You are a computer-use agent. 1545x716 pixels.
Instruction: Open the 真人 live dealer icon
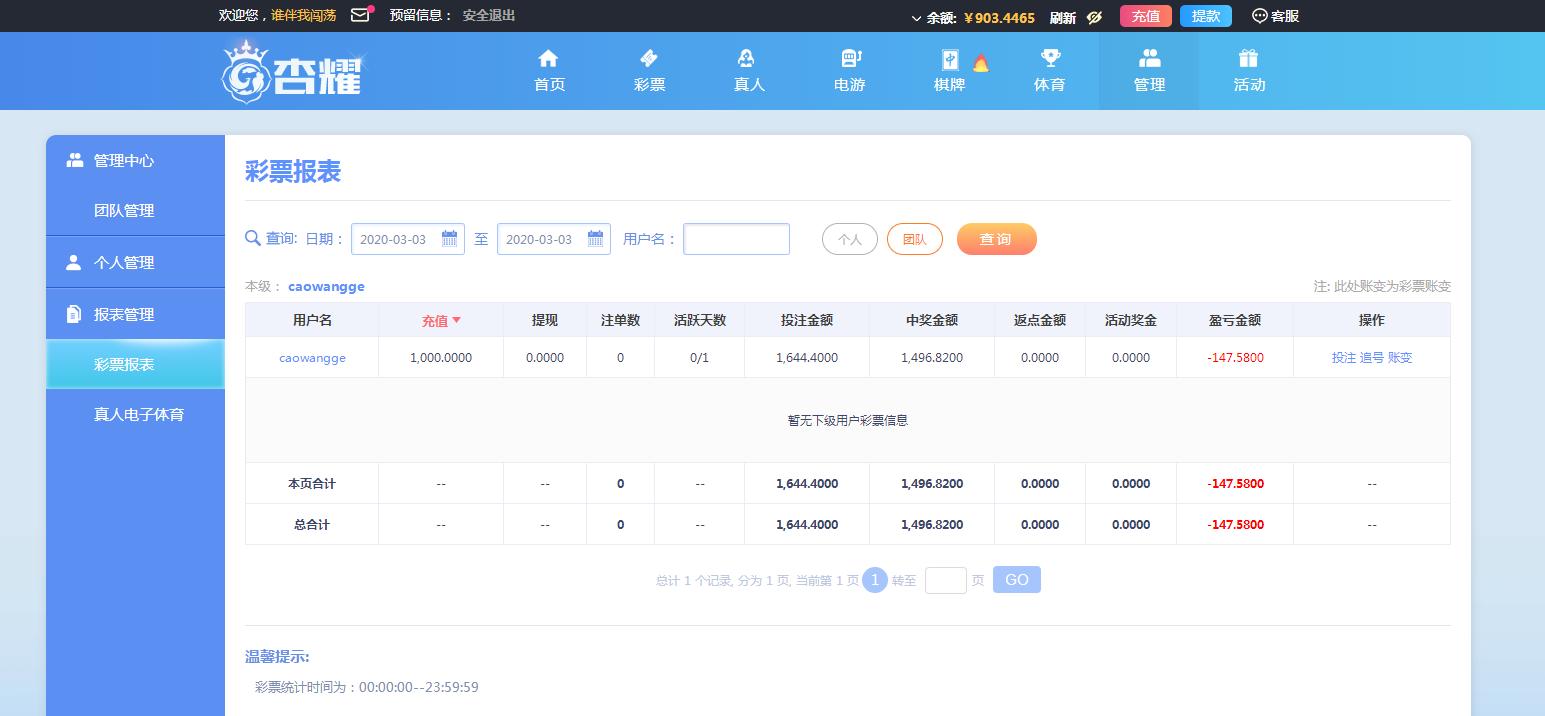coord(748,58)
